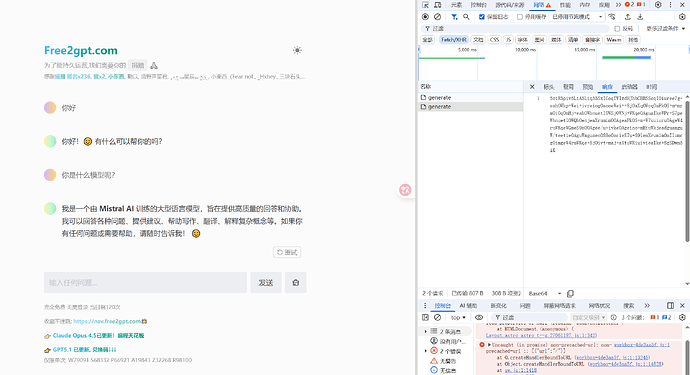Select the JS filter chip
The width and height of the screenshot is (690, 375).
508,40
